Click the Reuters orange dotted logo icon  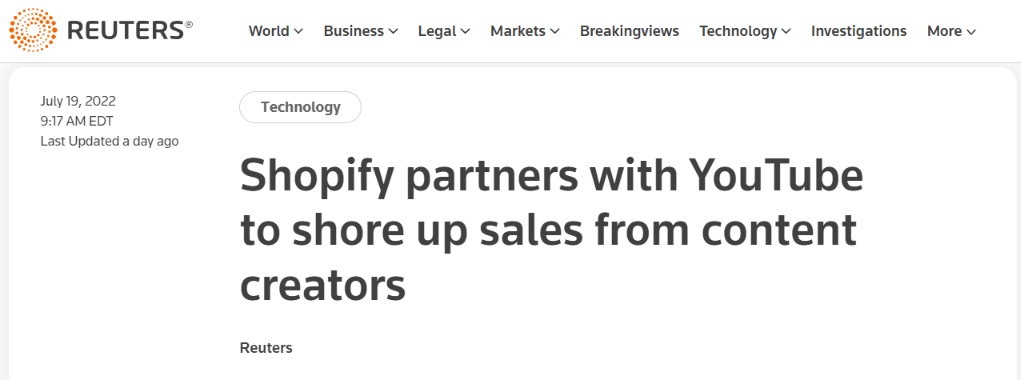point(33,31)
